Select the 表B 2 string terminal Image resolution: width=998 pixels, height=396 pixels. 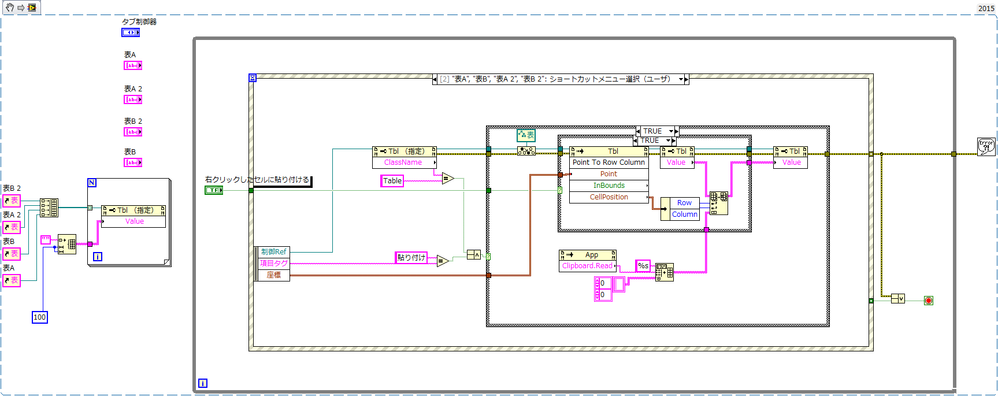(132, 132)
